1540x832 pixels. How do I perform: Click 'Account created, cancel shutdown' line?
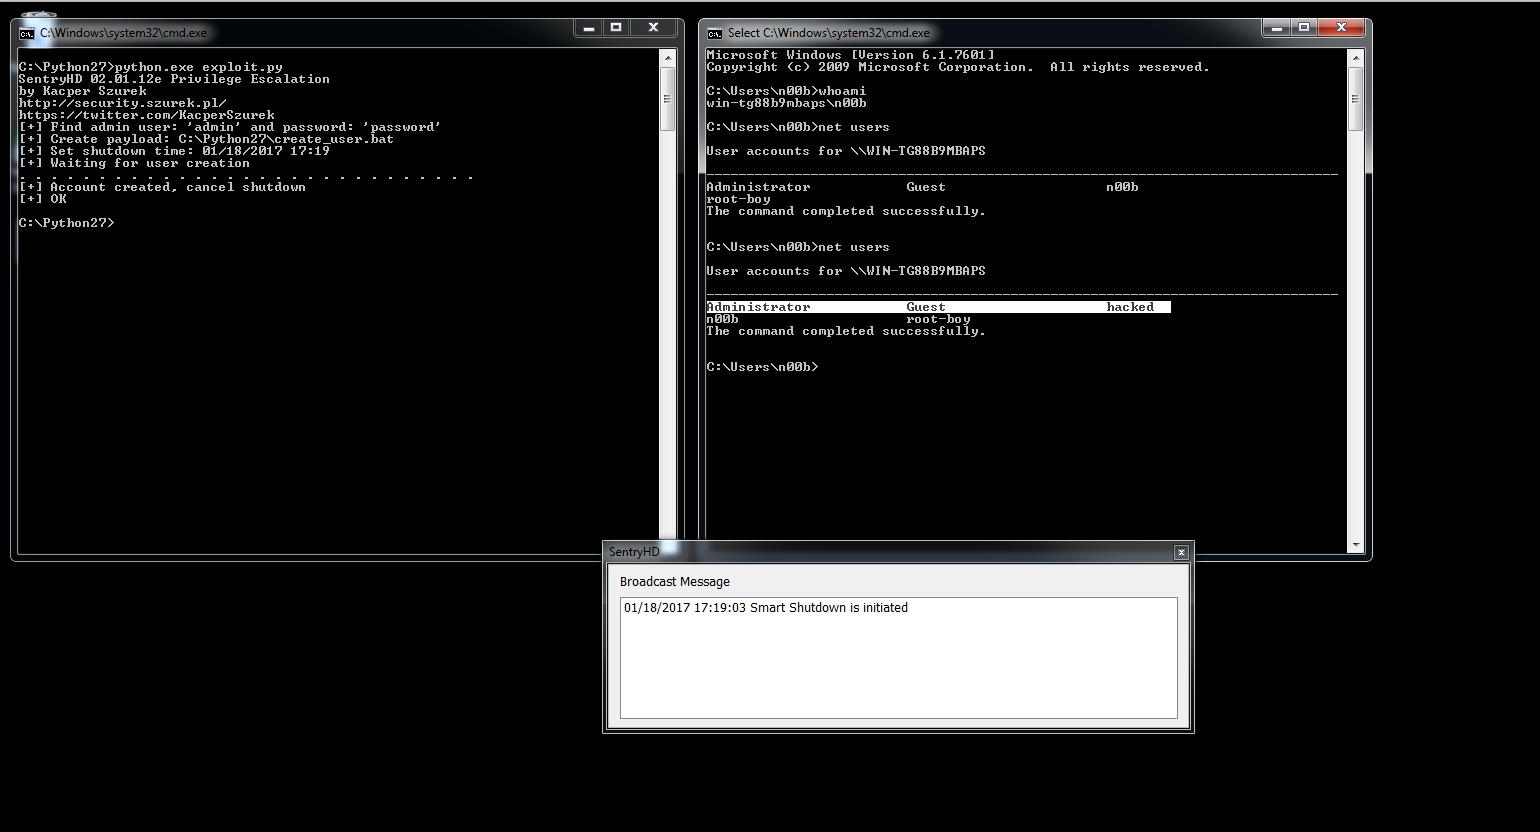[x=163, y=187]
